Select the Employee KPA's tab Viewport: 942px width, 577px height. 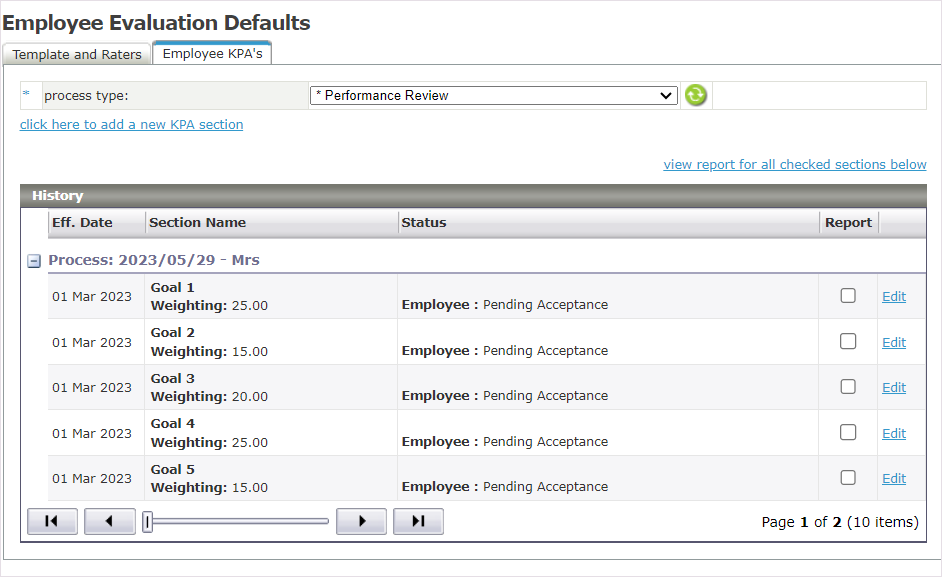[x=212, y=54]
